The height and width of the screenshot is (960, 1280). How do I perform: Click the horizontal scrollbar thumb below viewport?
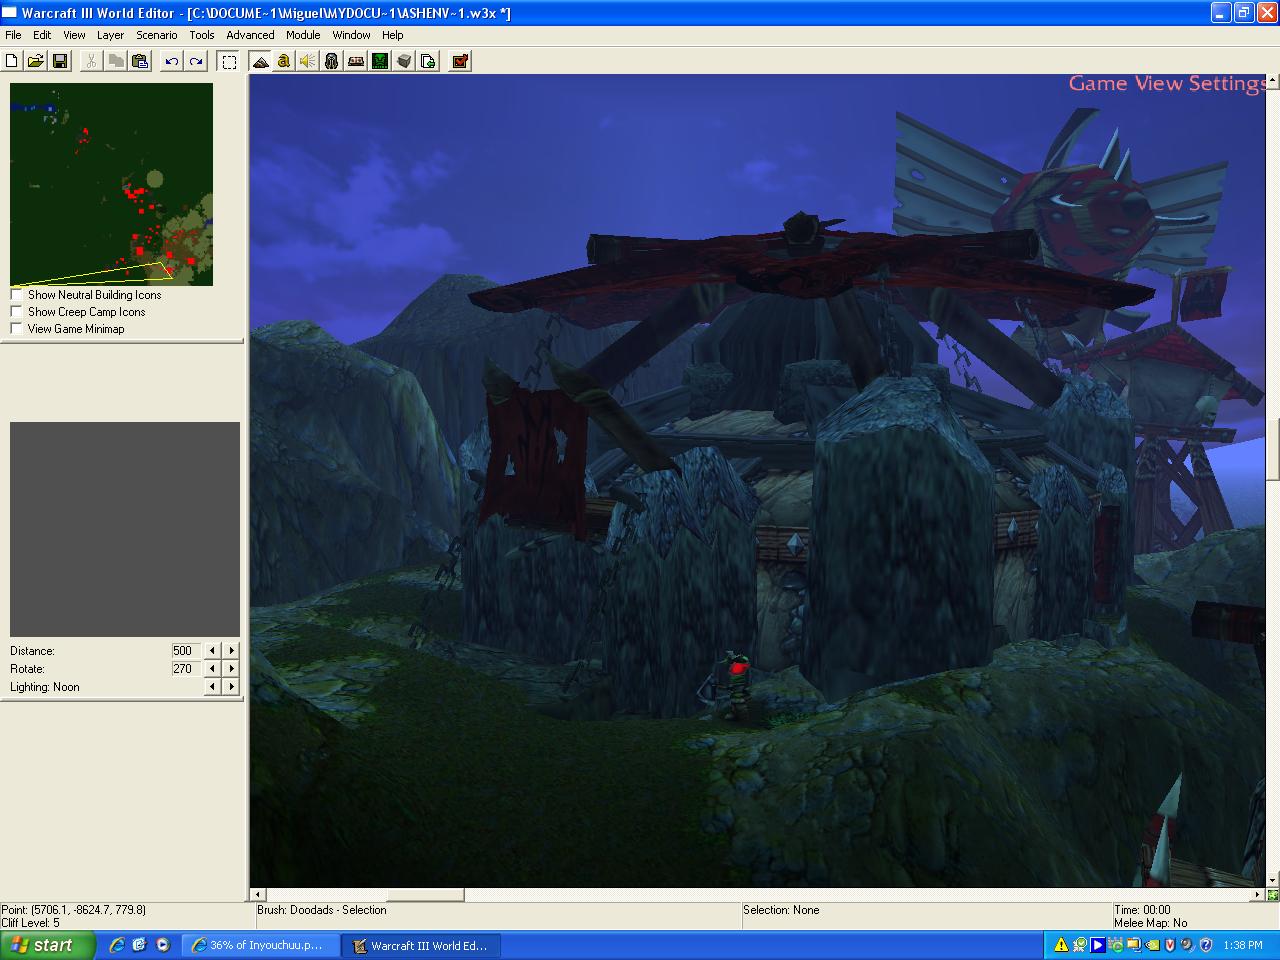(x=425, y=895)
